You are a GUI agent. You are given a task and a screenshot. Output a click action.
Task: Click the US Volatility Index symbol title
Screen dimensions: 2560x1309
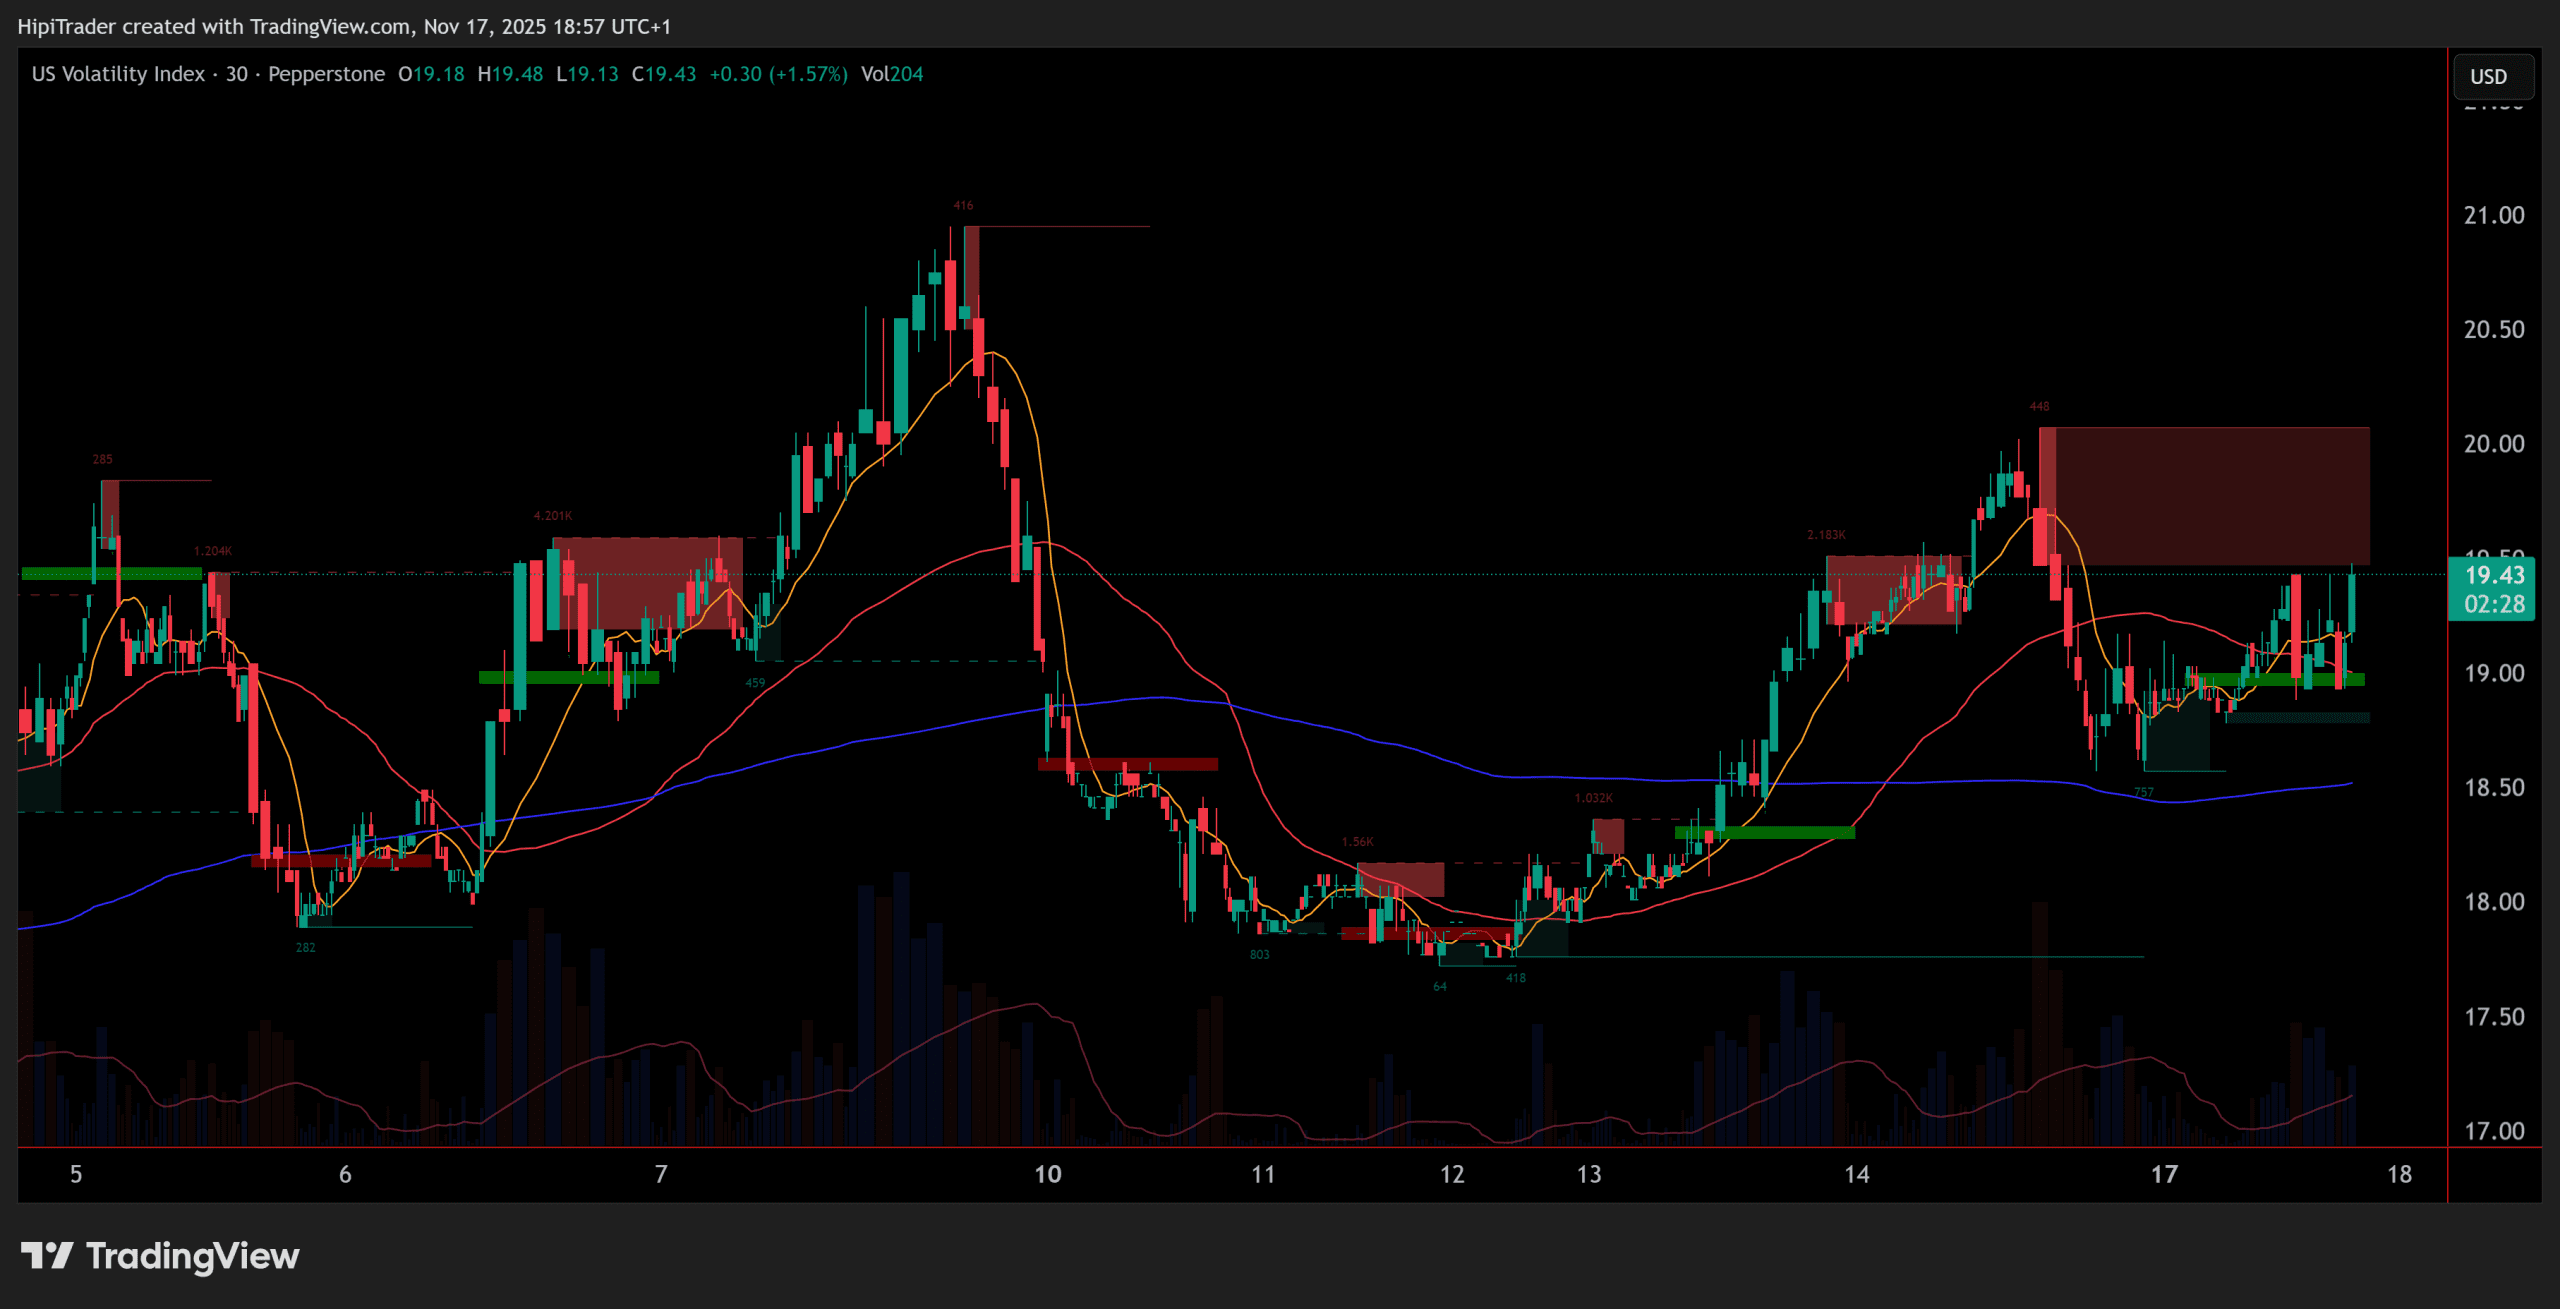click(118, 74)
